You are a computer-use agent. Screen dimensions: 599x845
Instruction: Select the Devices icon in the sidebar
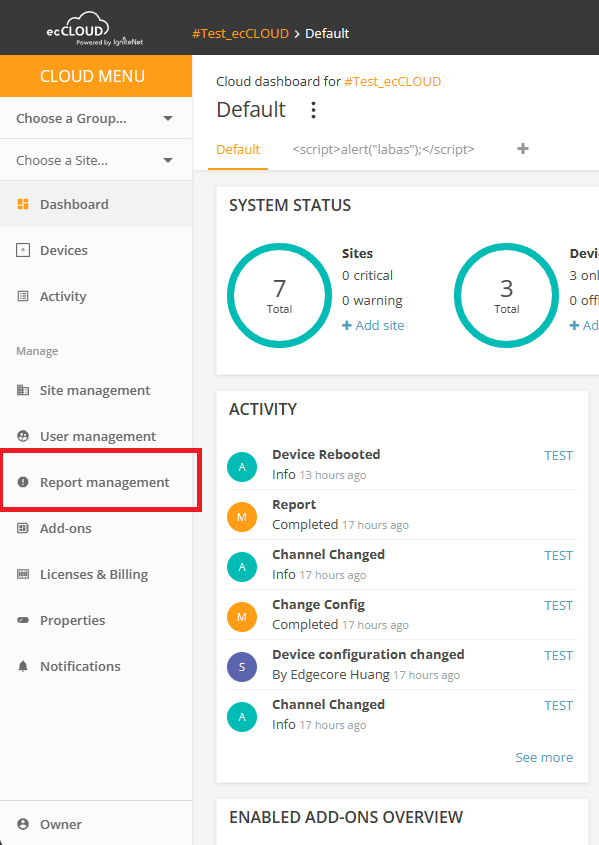tap(25, 250)
